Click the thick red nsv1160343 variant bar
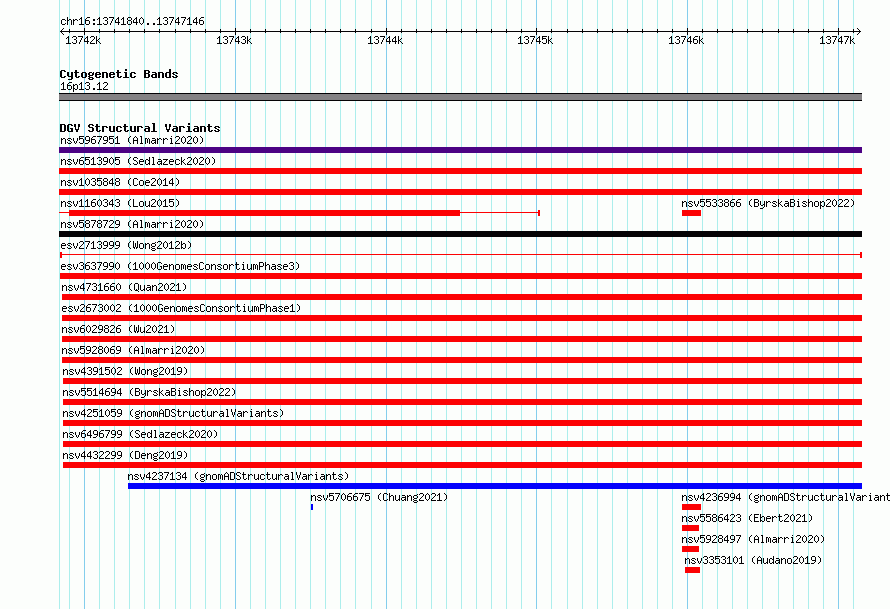This screenshot has width=890, height=609. click(x=265, y=213)
